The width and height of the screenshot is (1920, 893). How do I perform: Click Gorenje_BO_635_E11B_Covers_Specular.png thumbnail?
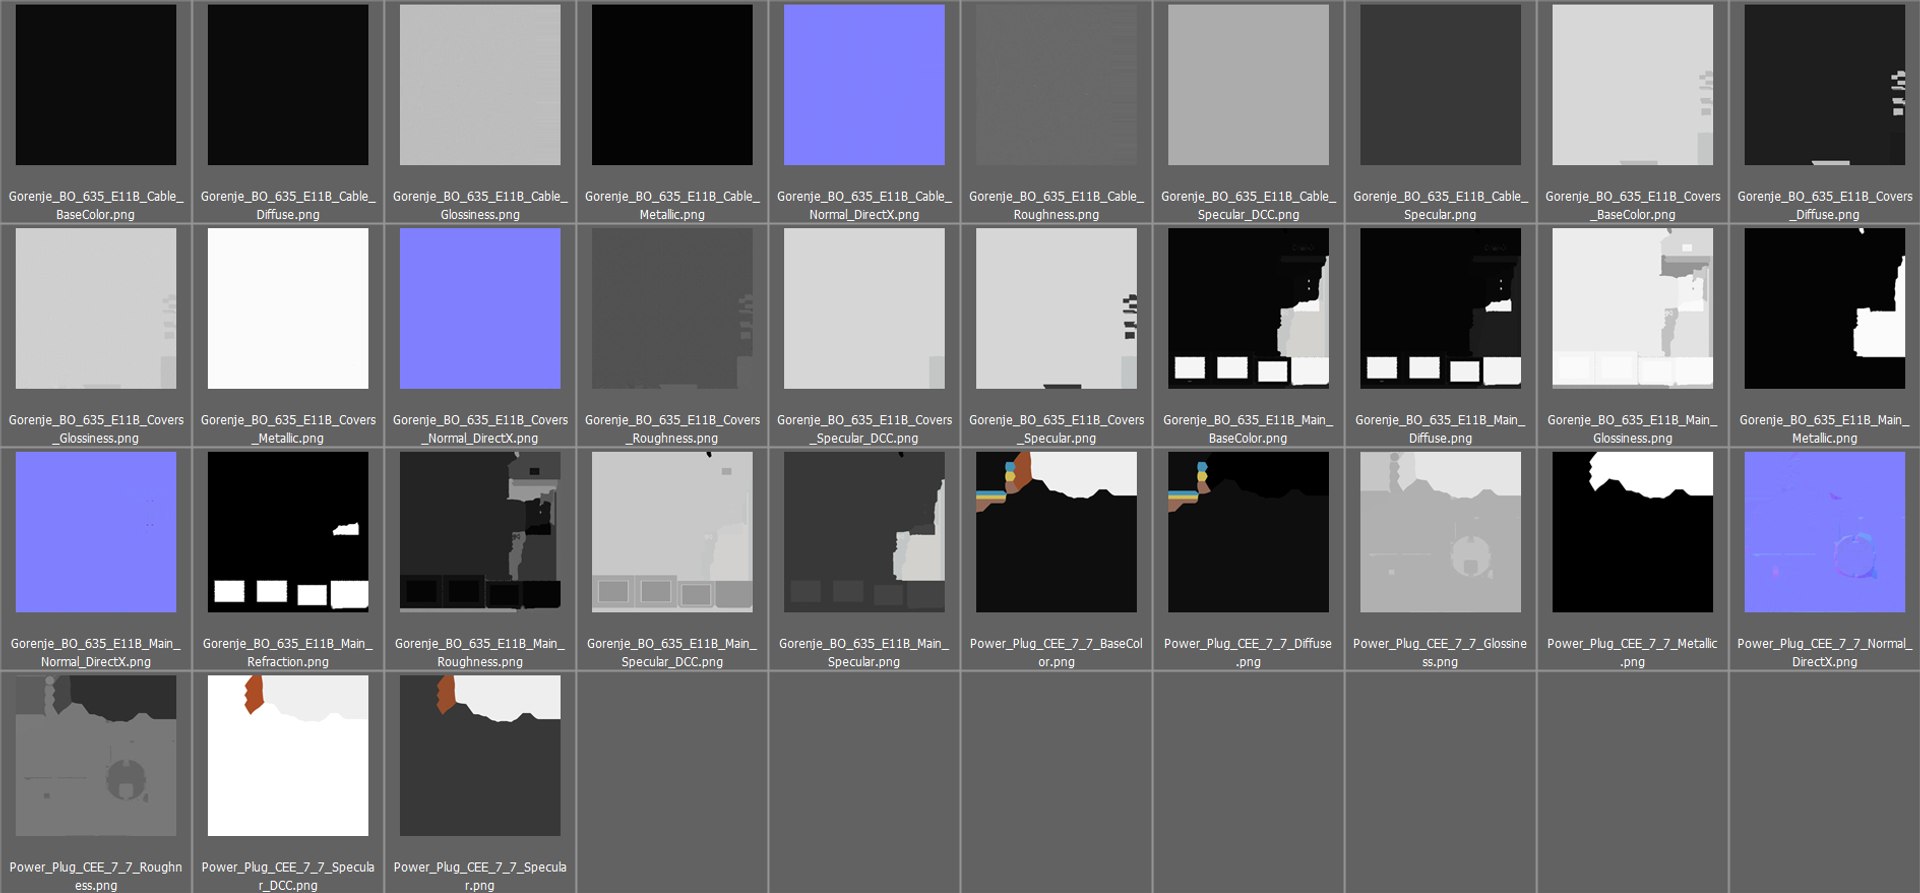[1056, 308]
